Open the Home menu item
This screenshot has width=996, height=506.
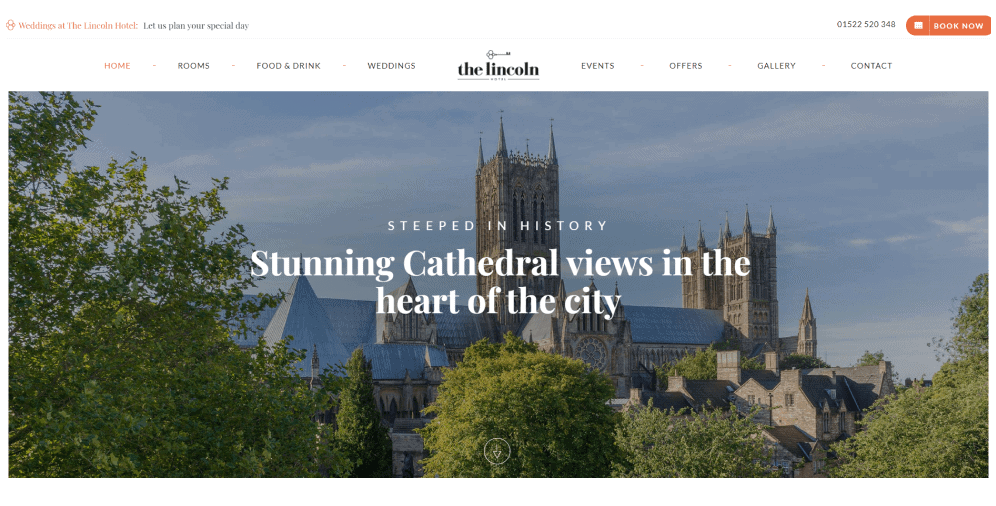coord(117,65)
